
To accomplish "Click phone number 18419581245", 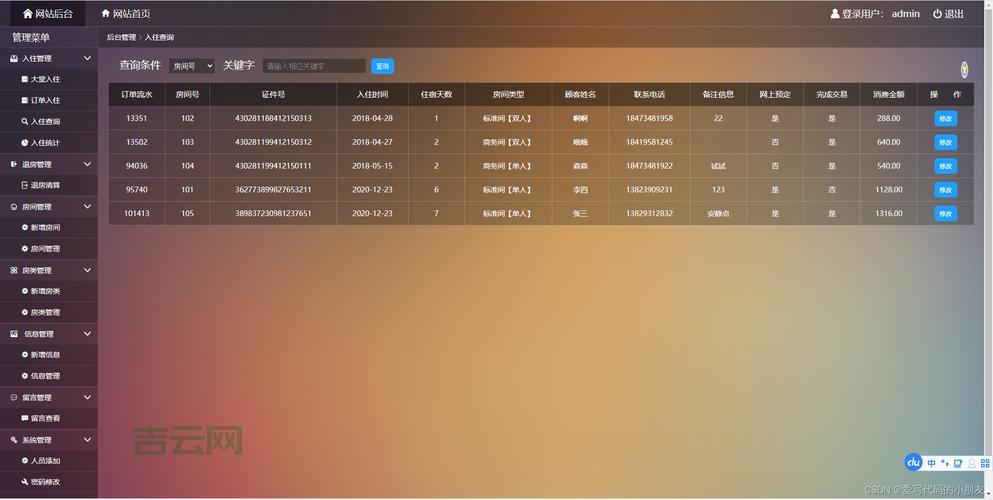I will click(x=649, y=142).
